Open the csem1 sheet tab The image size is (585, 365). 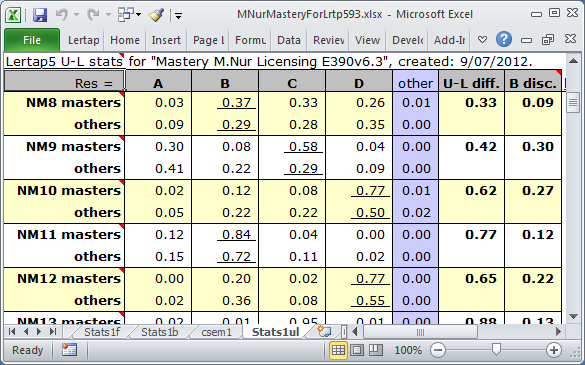[x=216, y=332]
